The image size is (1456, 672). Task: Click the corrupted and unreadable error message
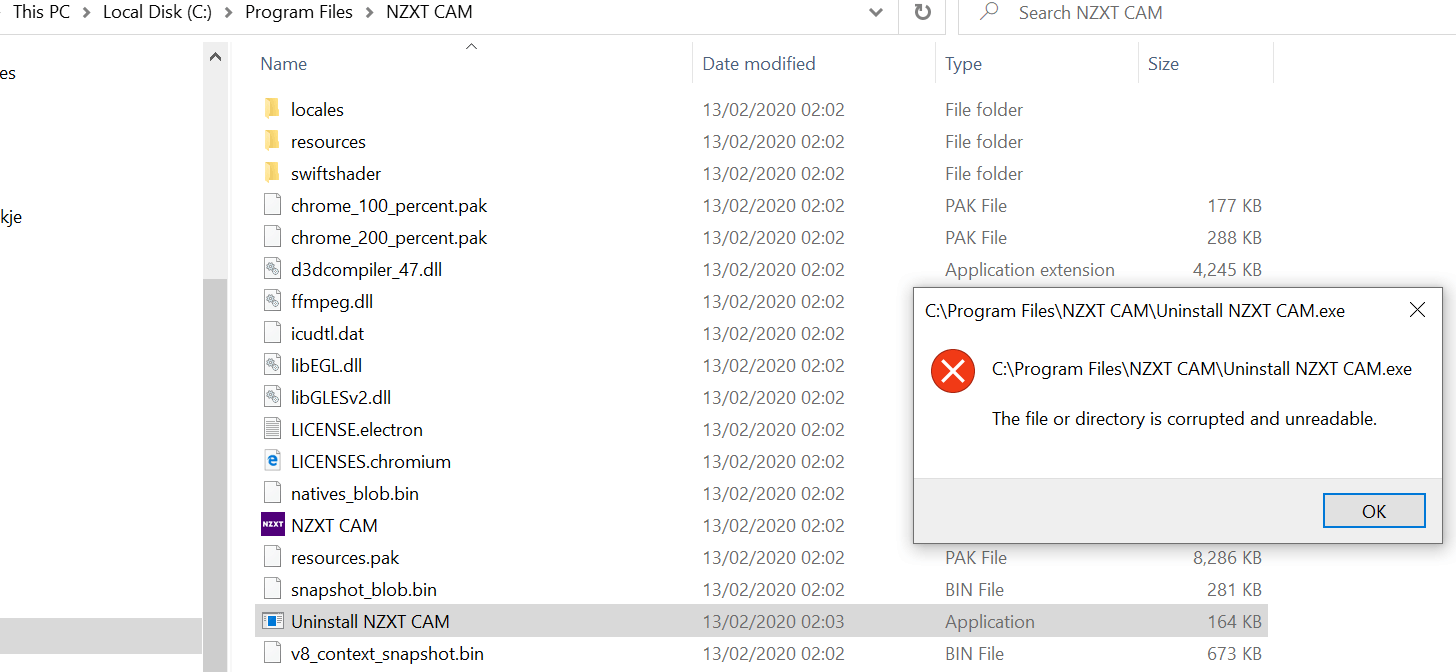click(1184, 419)
